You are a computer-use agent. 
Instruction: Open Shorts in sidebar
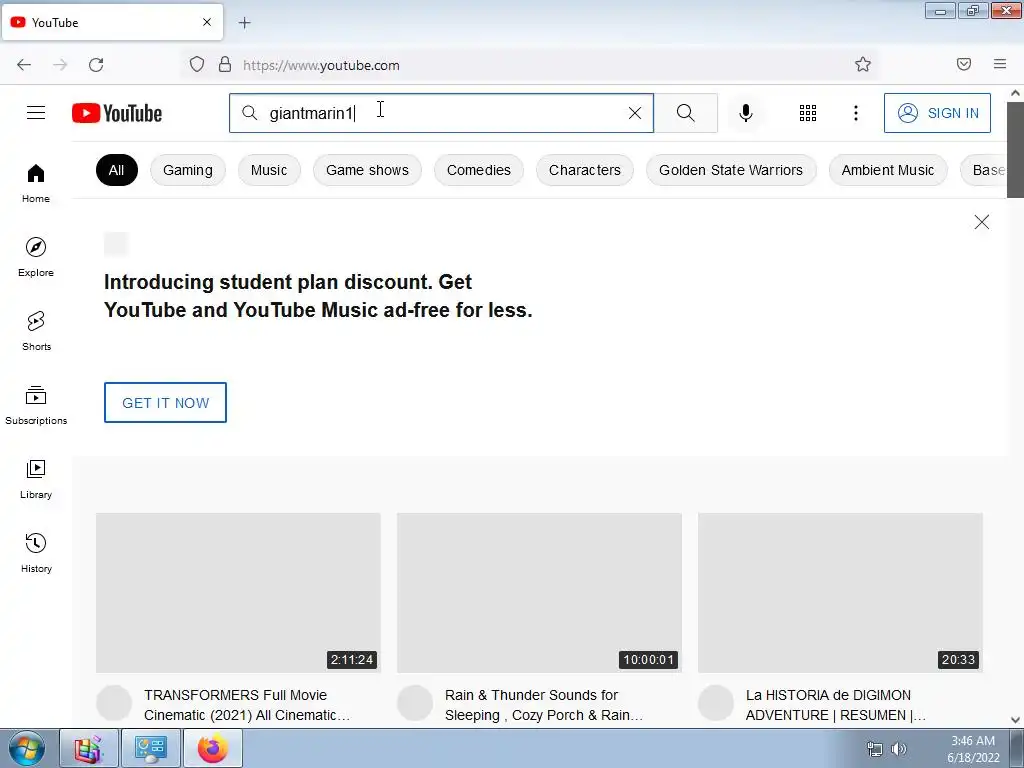point(36,331)
